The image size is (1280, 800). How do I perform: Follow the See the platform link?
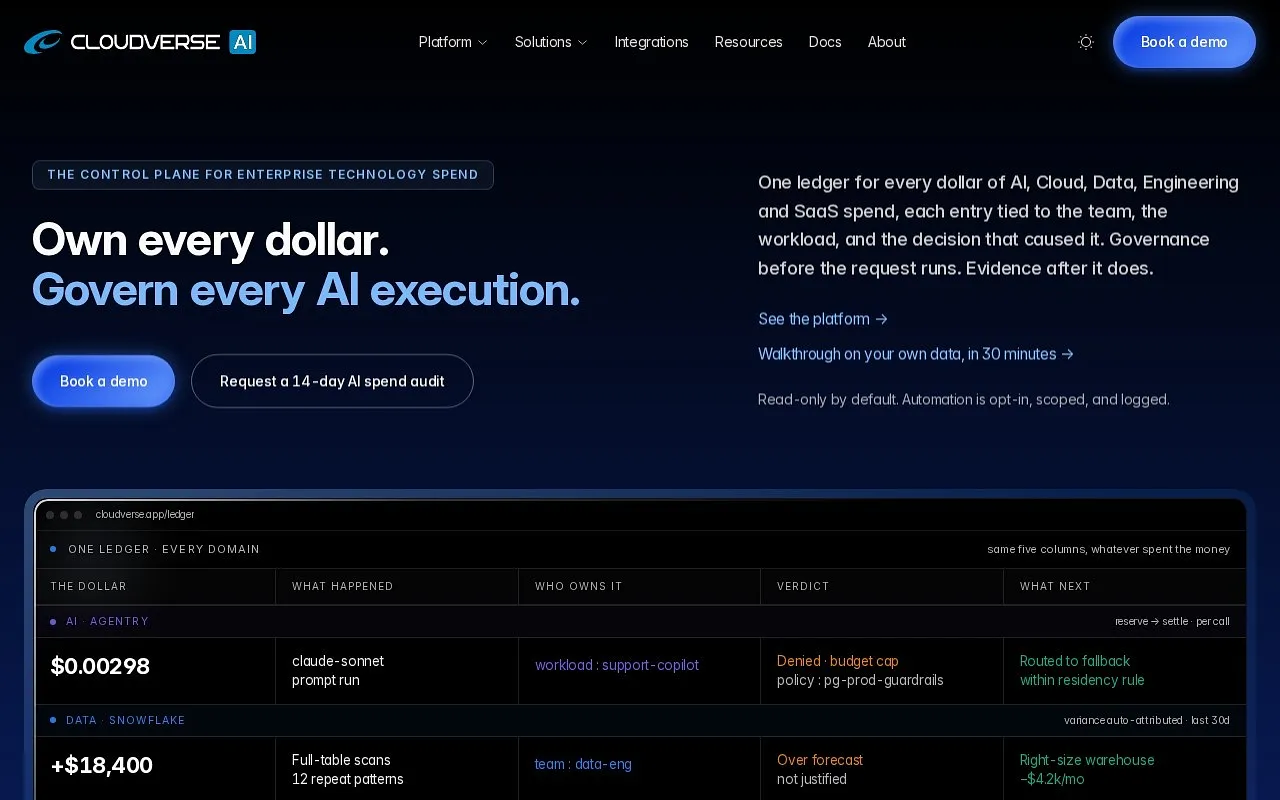coord(823,319)
